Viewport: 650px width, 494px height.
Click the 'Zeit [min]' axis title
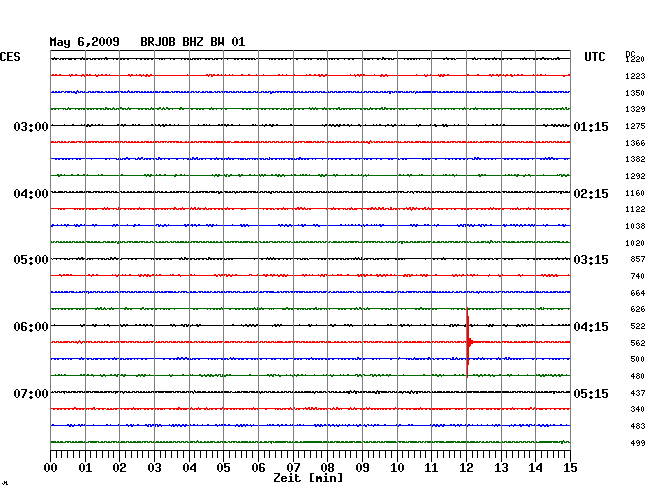click(x=308, y=478)
